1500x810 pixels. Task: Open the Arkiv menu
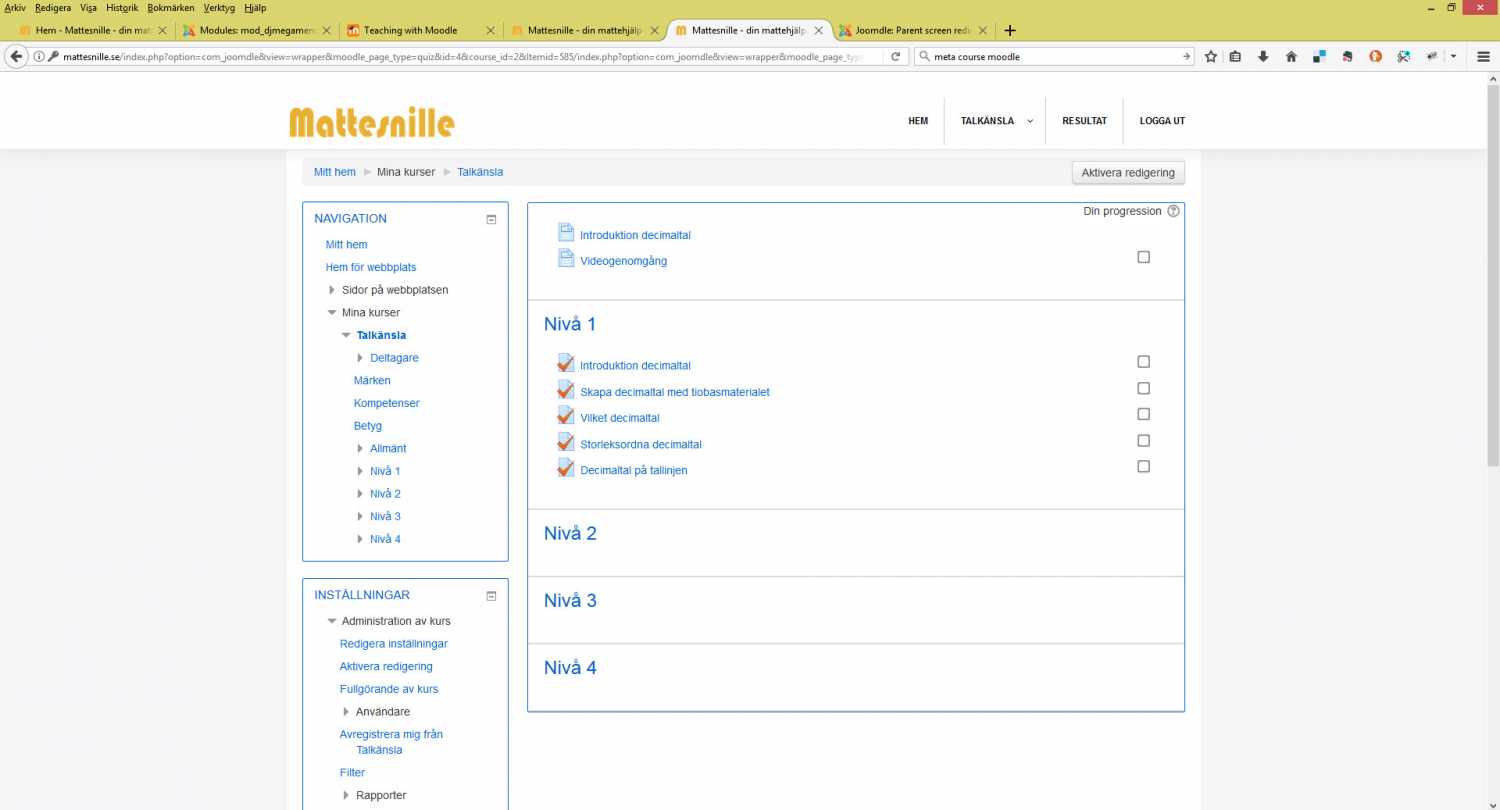coord(15,8)
